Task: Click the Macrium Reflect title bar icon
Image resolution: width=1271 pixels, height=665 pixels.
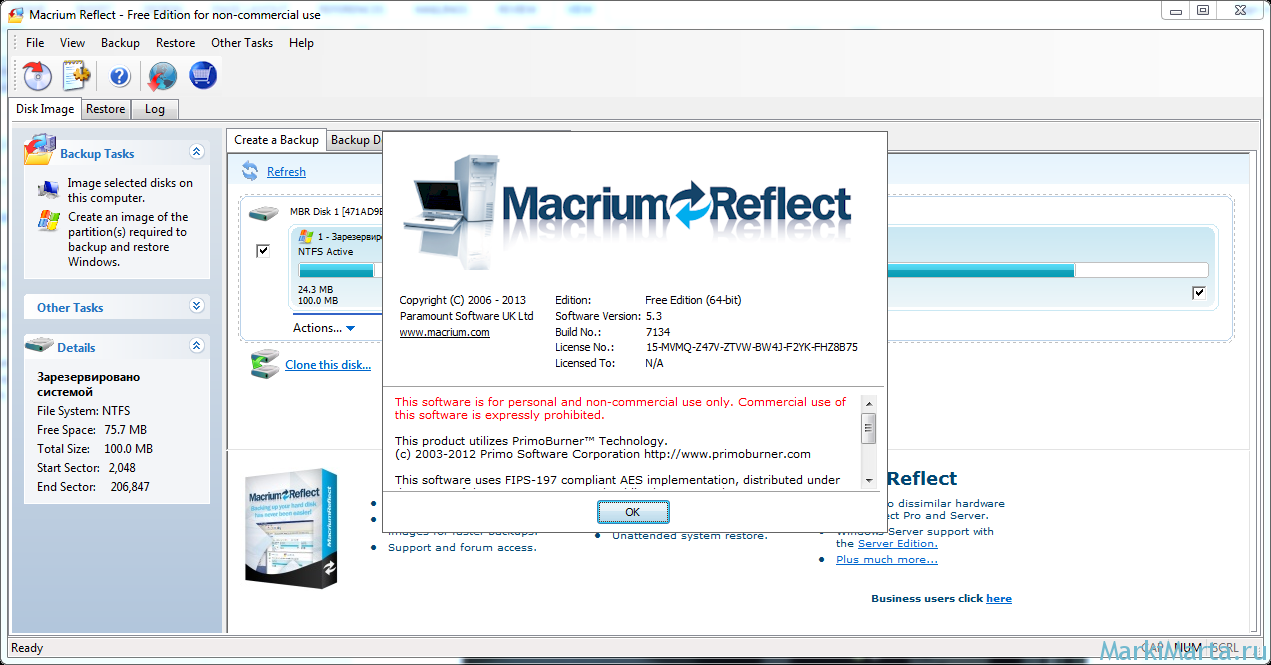Action: [14, 14]
